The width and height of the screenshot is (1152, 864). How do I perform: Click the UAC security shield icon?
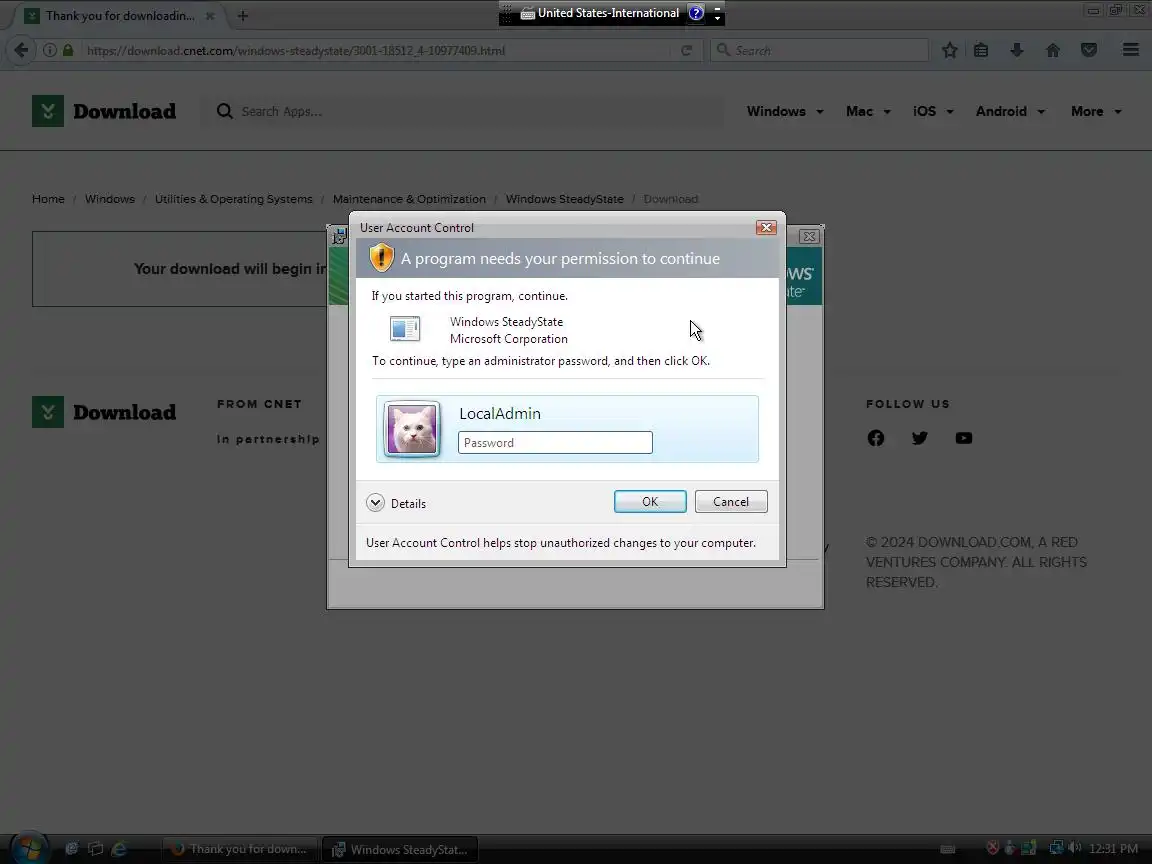pyautogui.click(x=381, y=258)
